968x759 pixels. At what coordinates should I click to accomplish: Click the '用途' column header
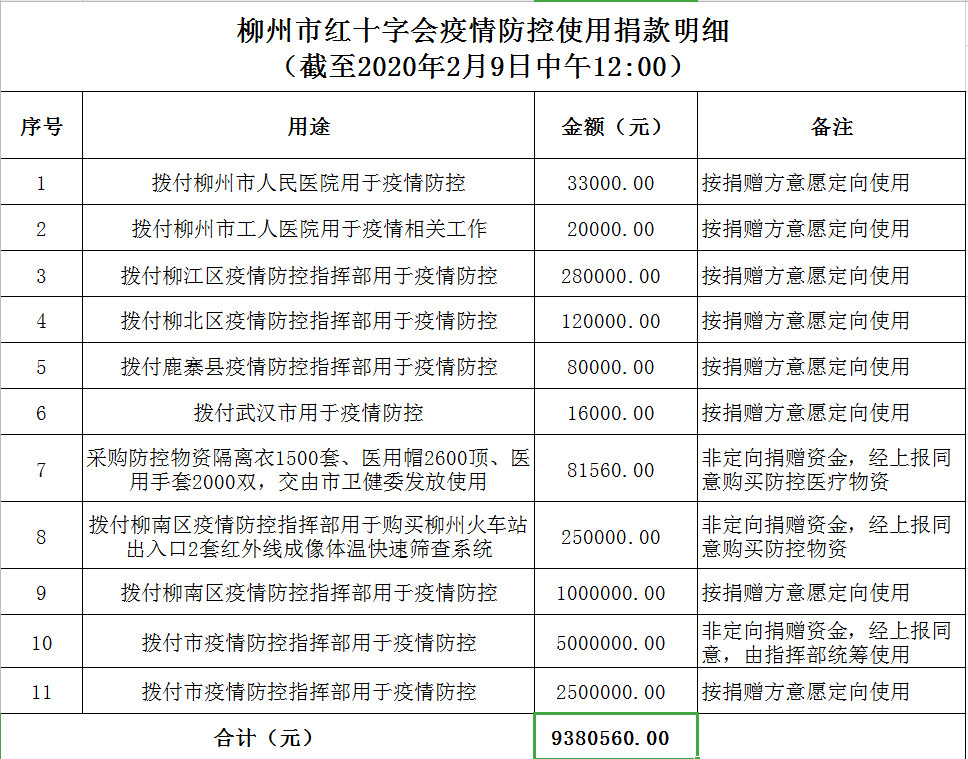point(309,126)
